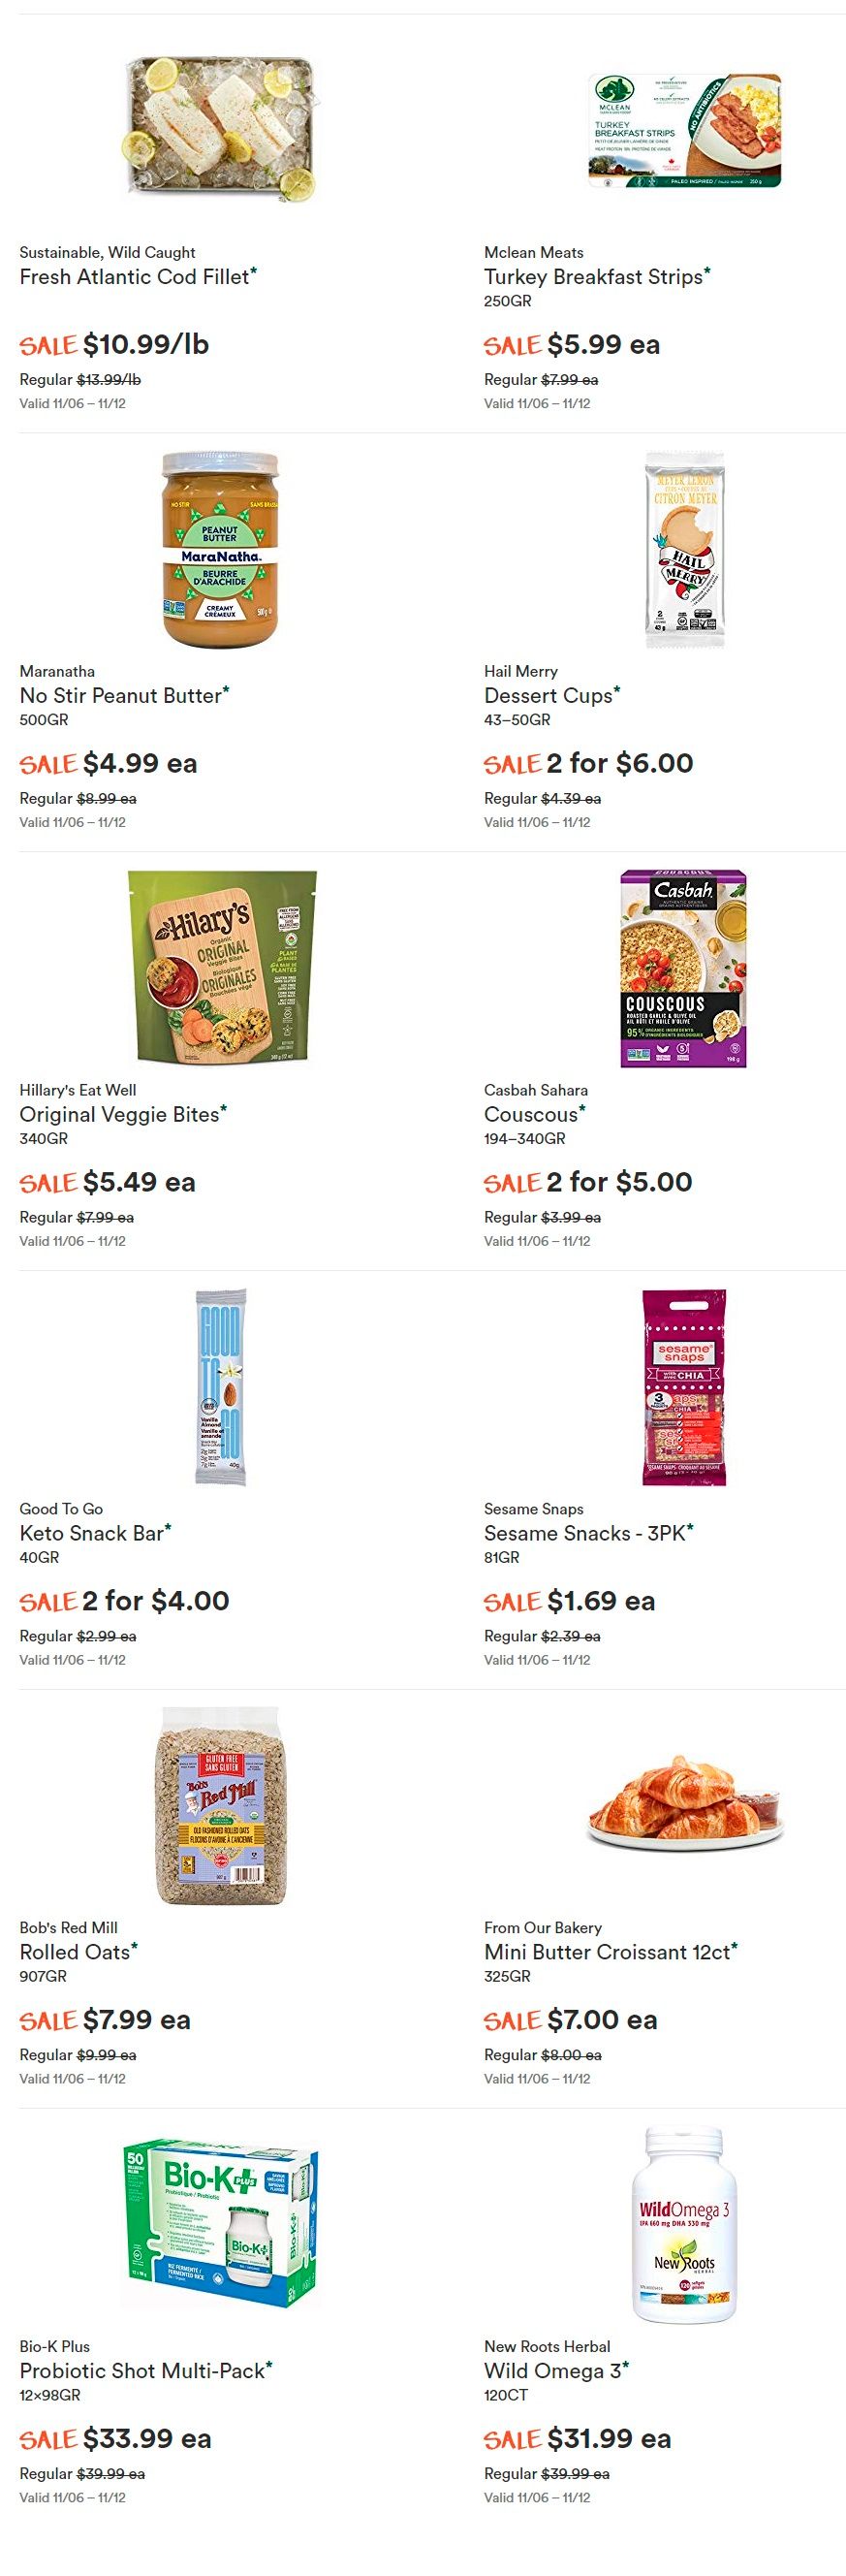846x2576 pixels.
Task: Open the Hail Merry dessert cup image
Action: tap(684, 549)
